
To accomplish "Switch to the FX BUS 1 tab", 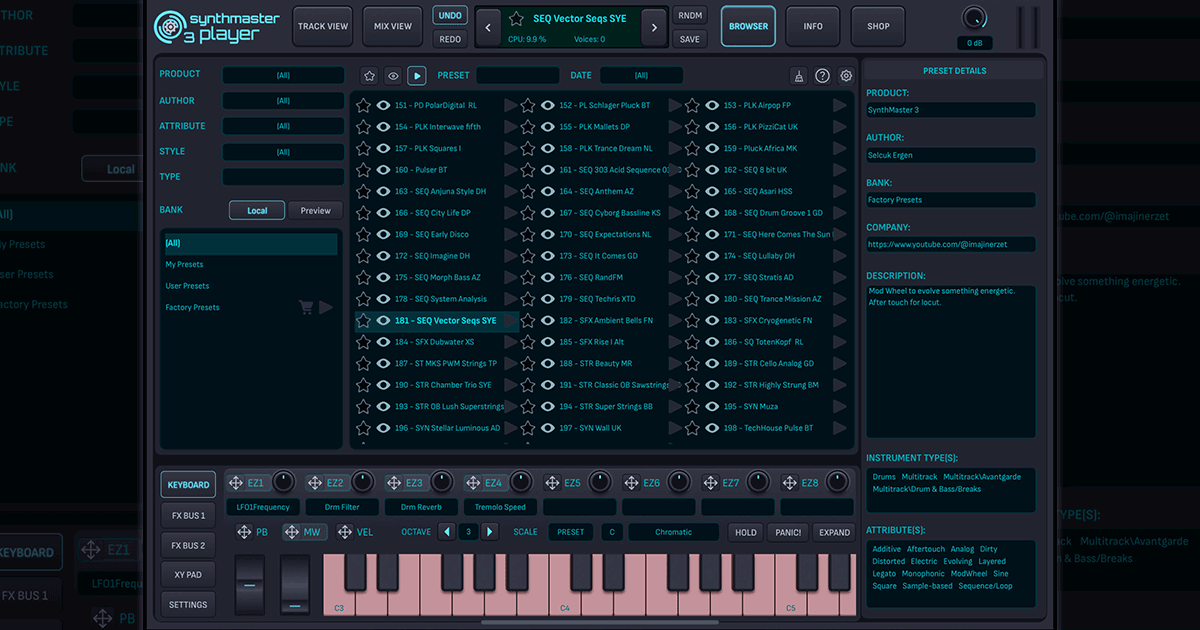I will tap(188, 516).
